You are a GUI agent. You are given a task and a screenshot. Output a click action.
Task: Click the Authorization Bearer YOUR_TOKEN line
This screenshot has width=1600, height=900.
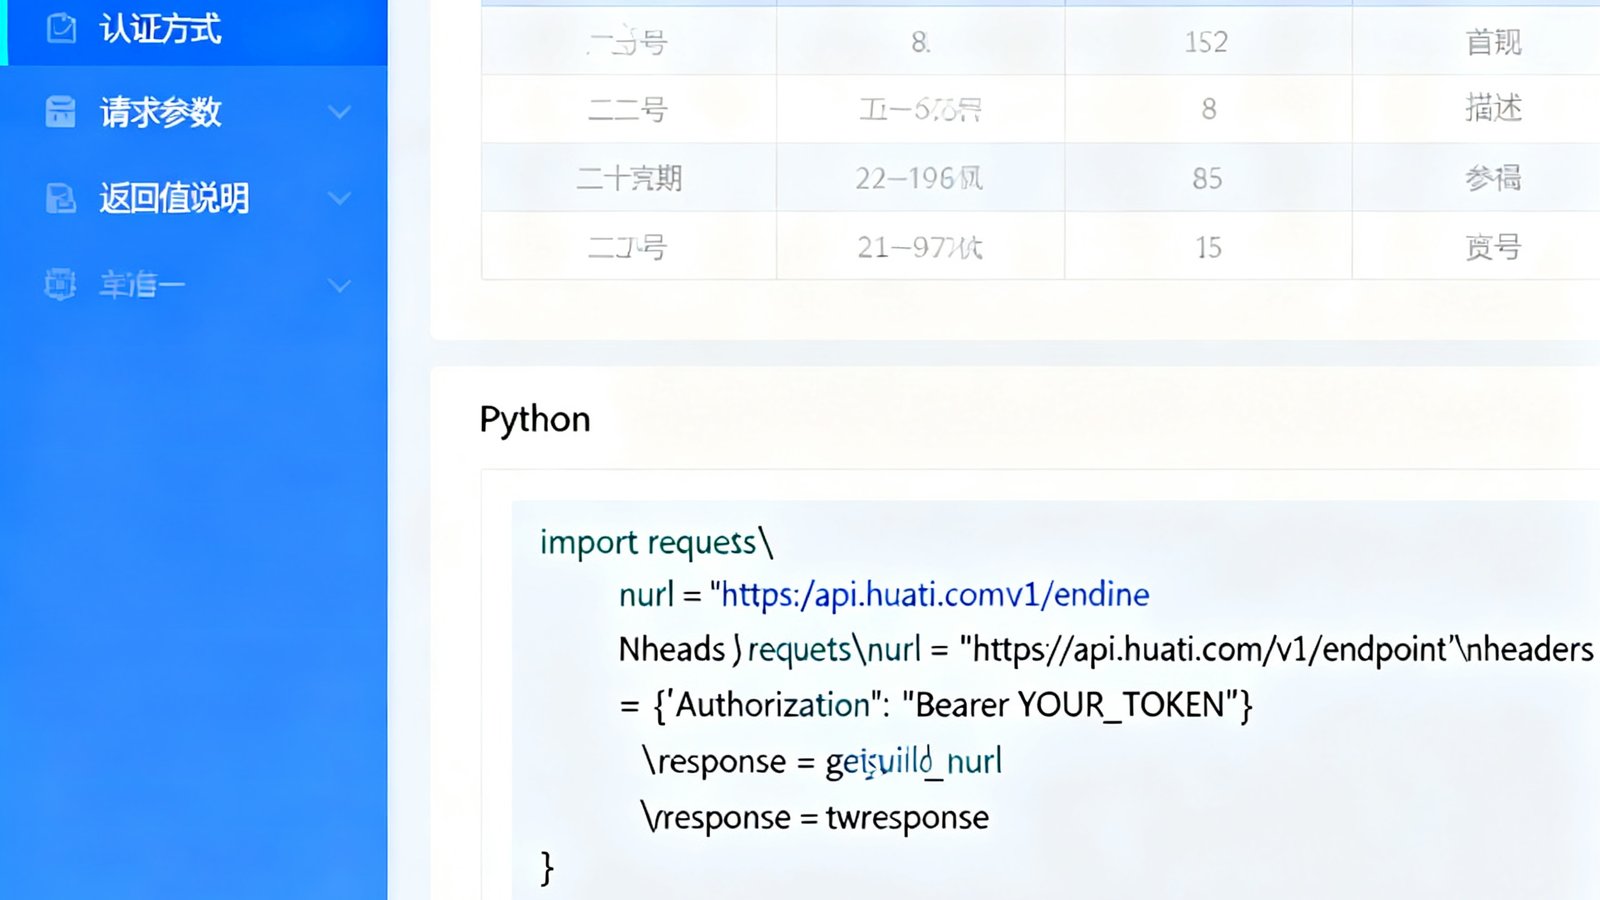click(936, 705)
